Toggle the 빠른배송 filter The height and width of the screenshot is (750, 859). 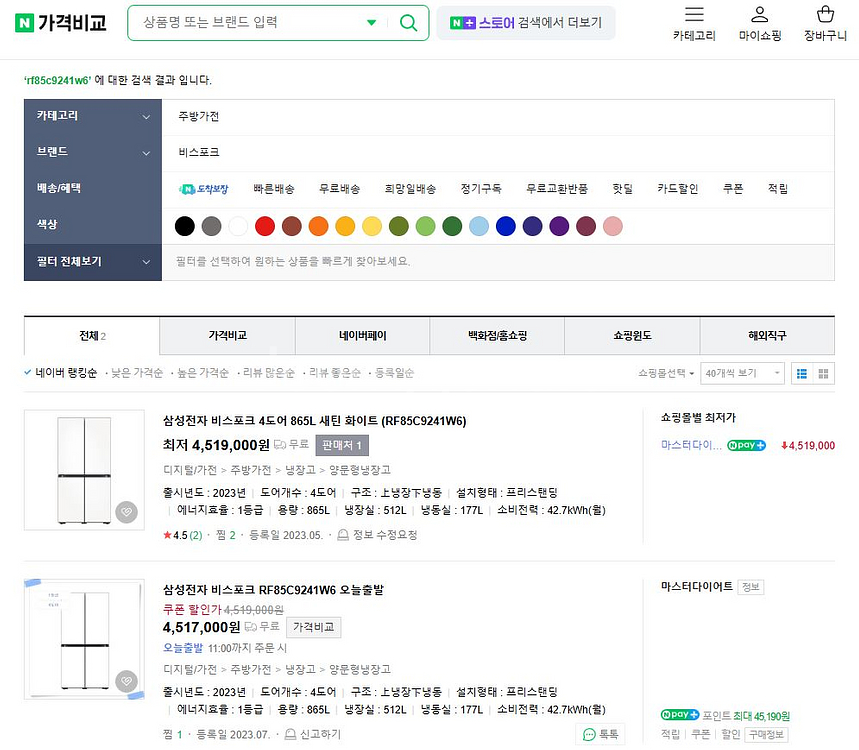(x=274, y=189)
